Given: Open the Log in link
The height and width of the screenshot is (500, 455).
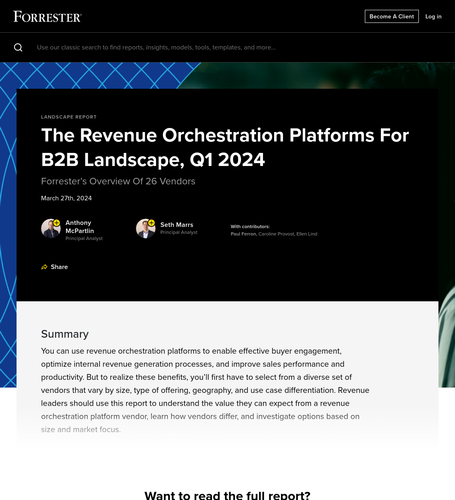Looking at the screenshot, I should (433, 16).
